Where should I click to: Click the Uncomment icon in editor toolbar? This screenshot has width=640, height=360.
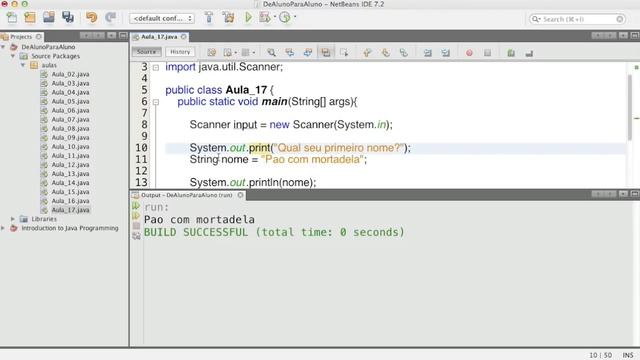pyautogui.click(x=529, y=53)
